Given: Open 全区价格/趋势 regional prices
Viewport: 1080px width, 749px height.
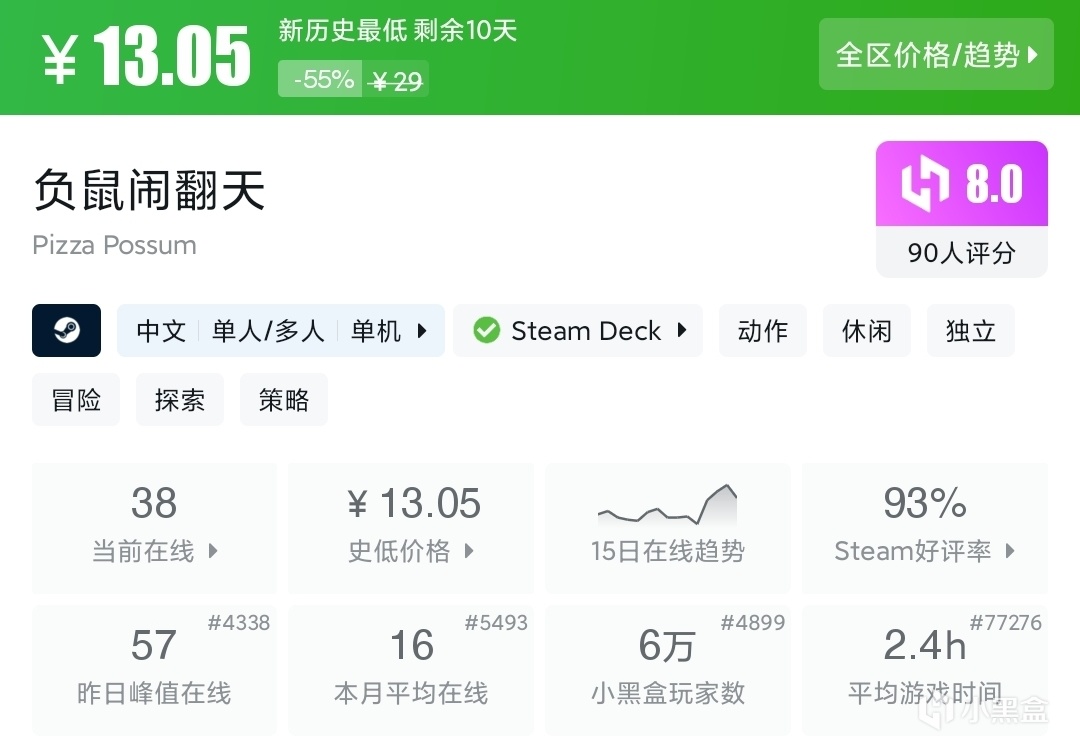Looking at the screenshot, I should (x=936, y=54).
